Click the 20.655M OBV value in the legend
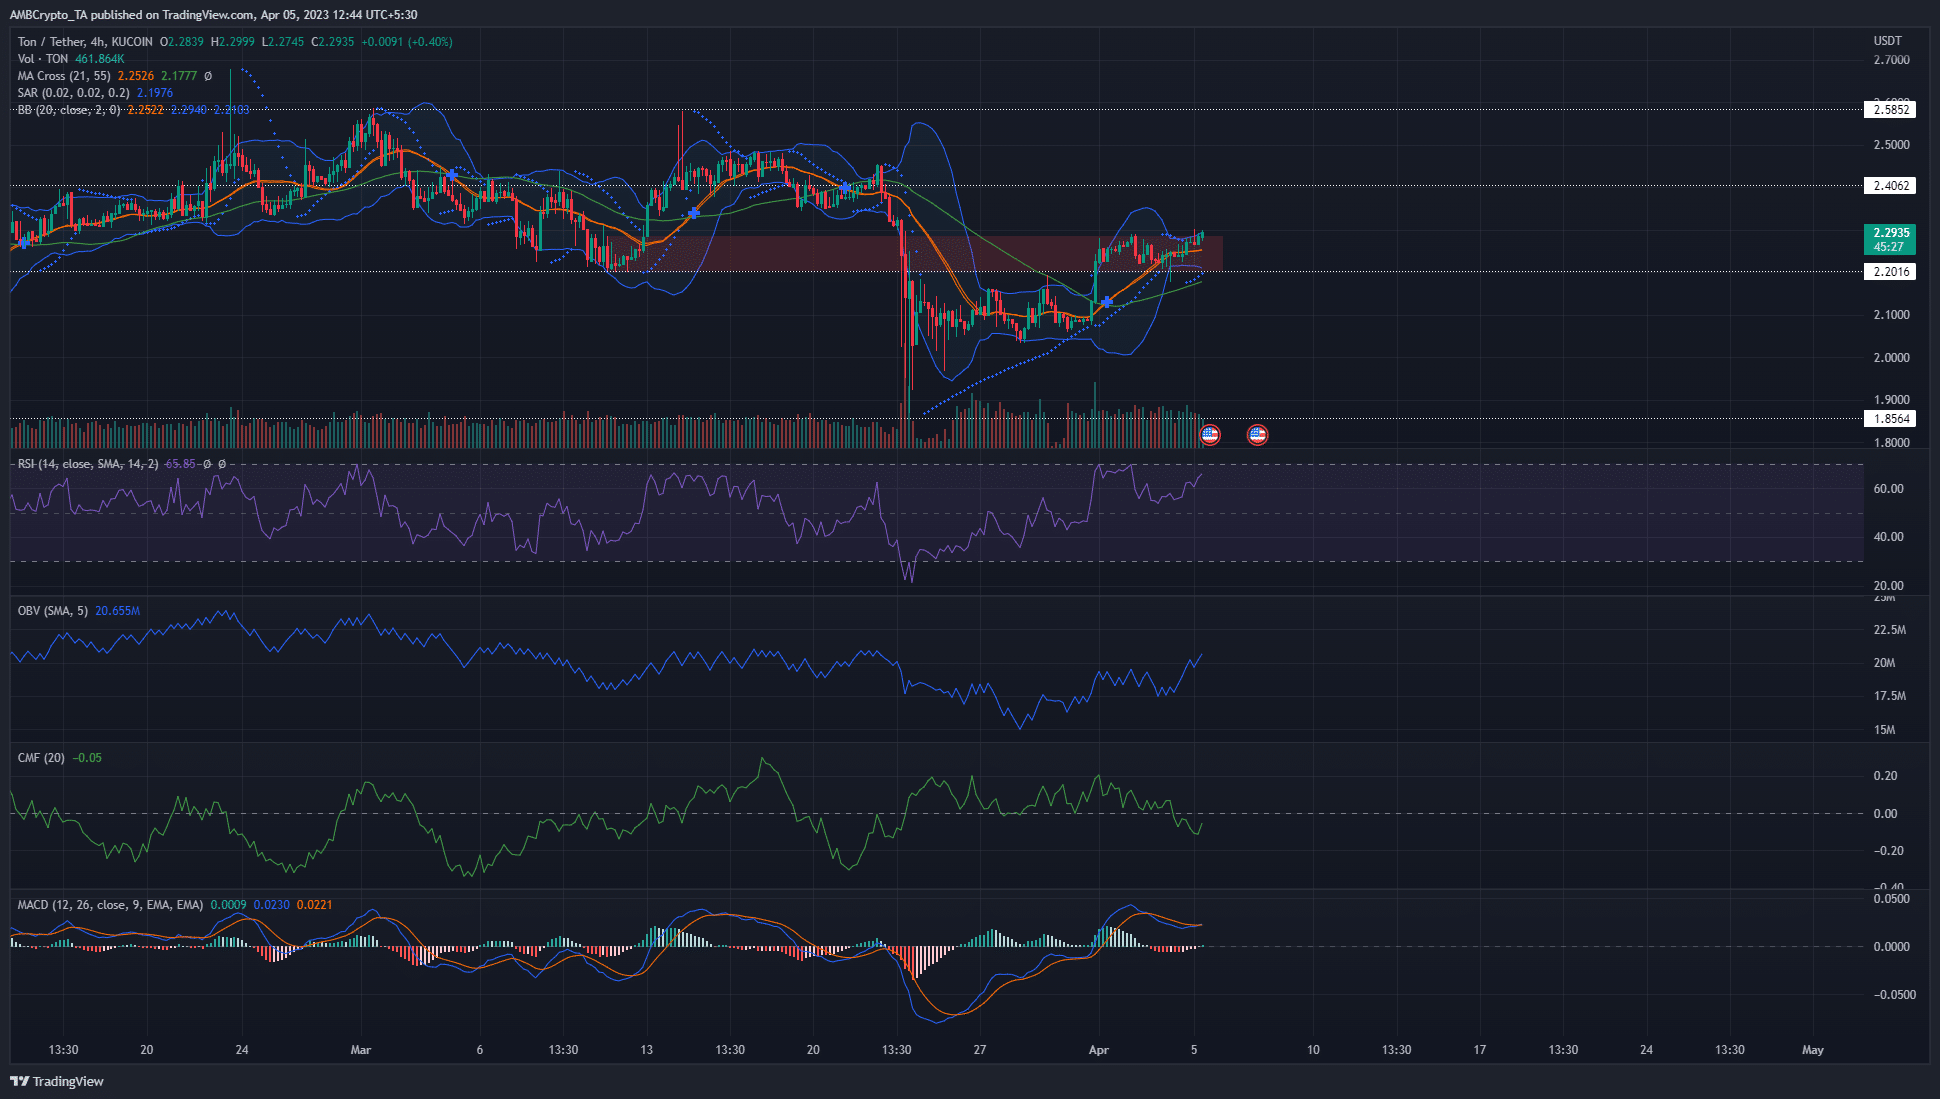Image resolution: width=1940 pixels, height=1099 pixels. click(x=117, y=610)
